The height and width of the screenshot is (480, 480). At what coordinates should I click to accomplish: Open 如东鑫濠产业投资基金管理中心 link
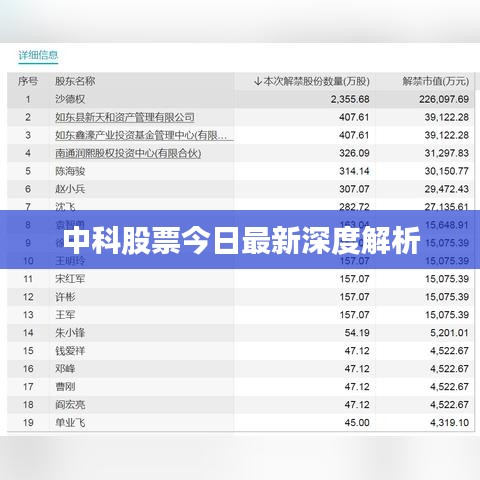[x=144, y=135]
